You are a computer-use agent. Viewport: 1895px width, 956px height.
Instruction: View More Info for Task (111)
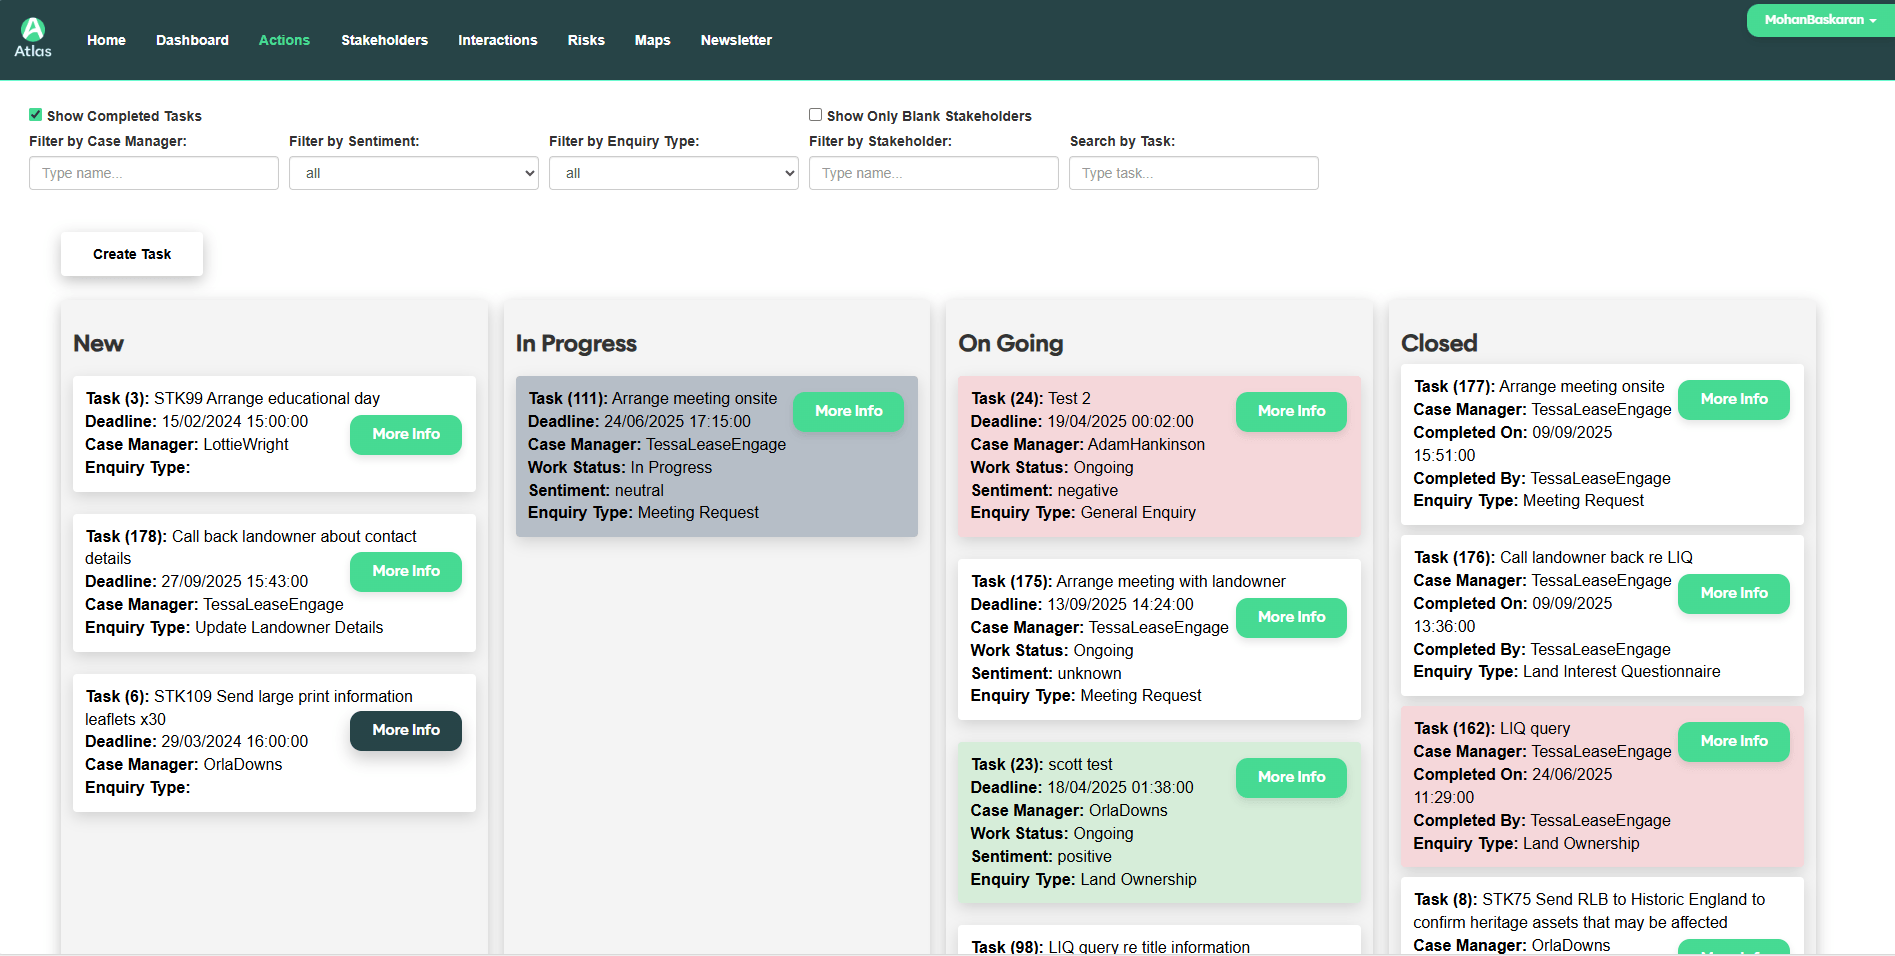point(848,411)
